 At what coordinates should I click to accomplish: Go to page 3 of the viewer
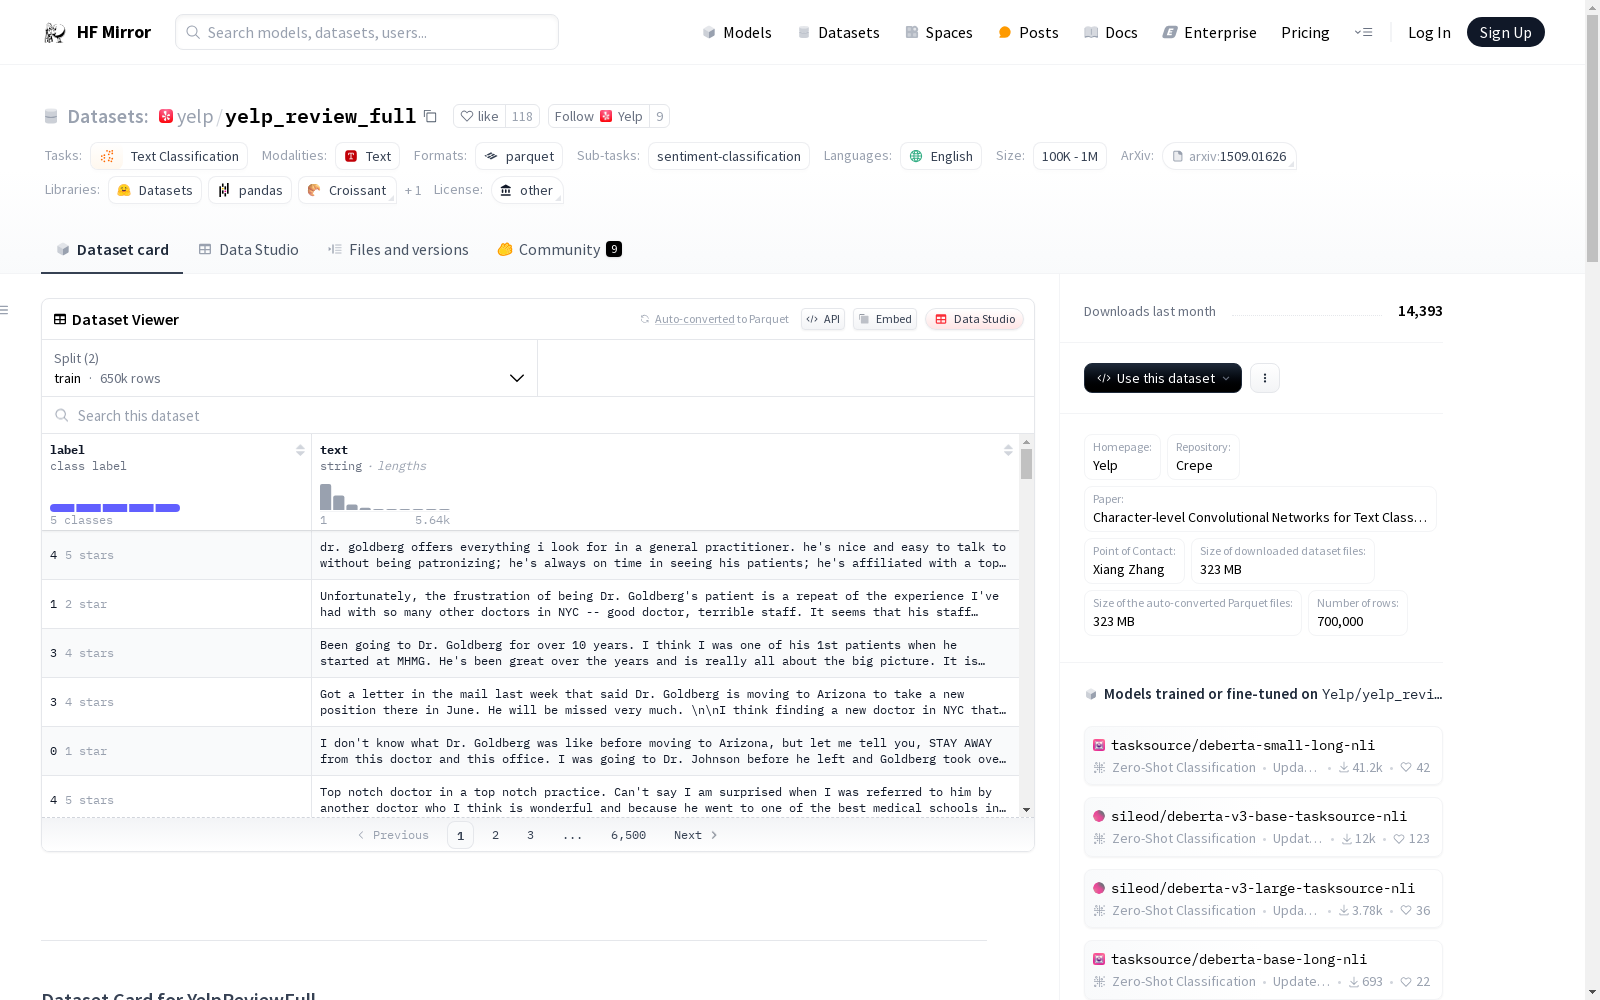[x=530, y=835]
